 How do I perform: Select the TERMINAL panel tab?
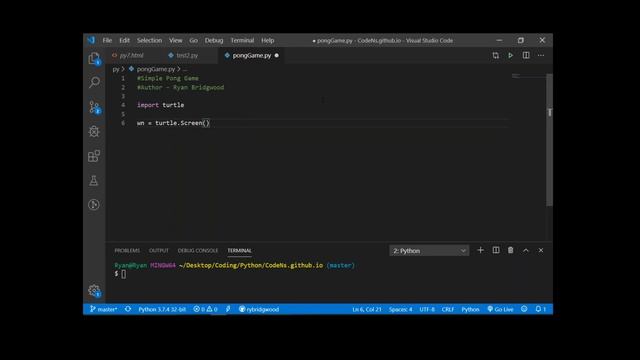[240, 250]
